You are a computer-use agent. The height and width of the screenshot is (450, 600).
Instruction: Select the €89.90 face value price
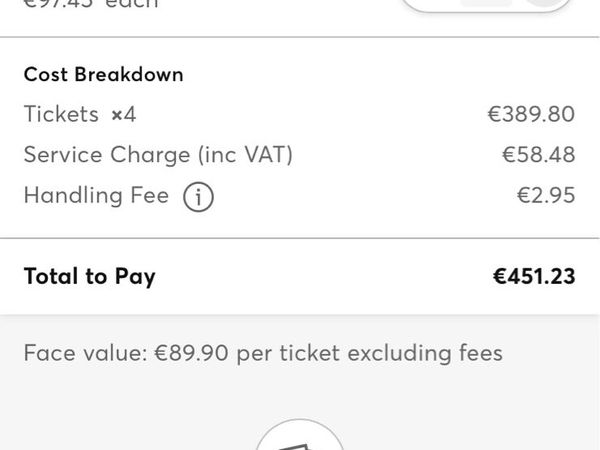coord(191,353)
